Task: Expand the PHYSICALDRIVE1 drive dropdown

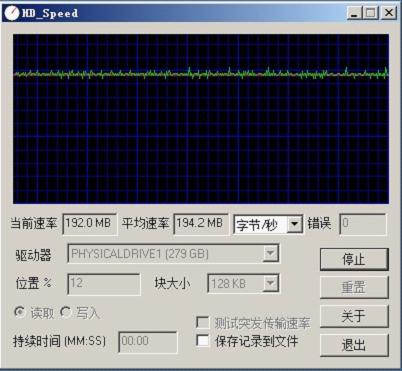Action: point(270,254)
